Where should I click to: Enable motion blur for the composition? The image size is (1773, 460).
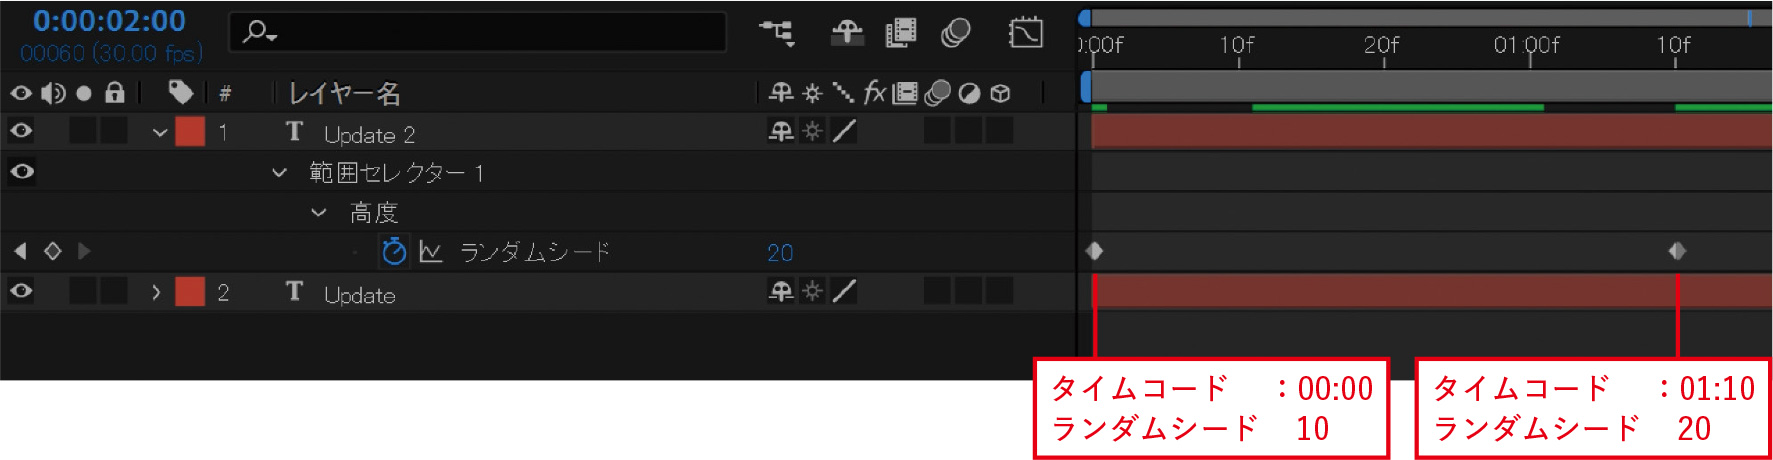[x=956, y=33]
